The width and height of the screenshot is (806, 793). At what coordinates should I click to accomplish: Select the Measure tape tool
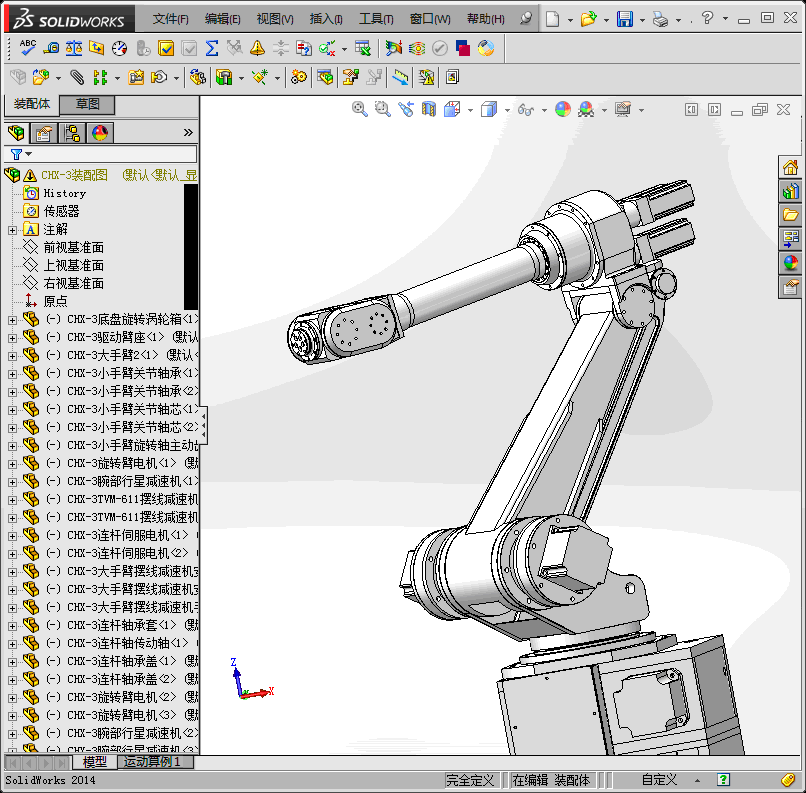(x=50, y=48)
